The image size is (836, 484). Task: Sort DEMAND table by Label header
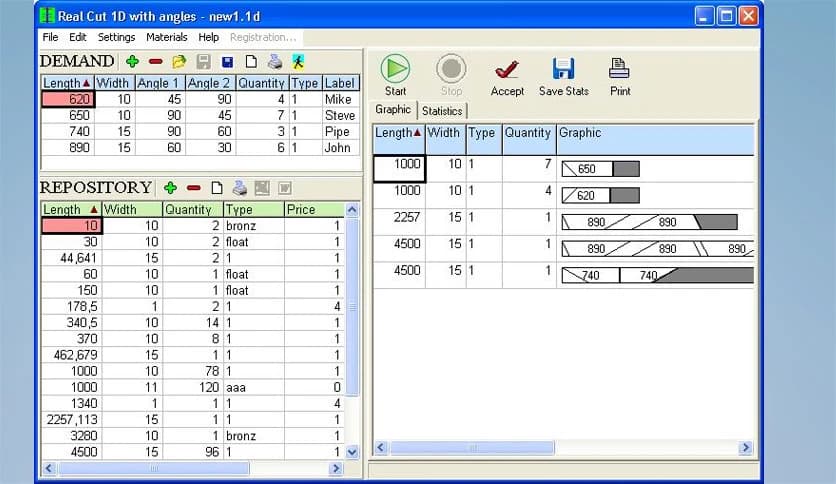pyautogui.click(x=340, y=83)
